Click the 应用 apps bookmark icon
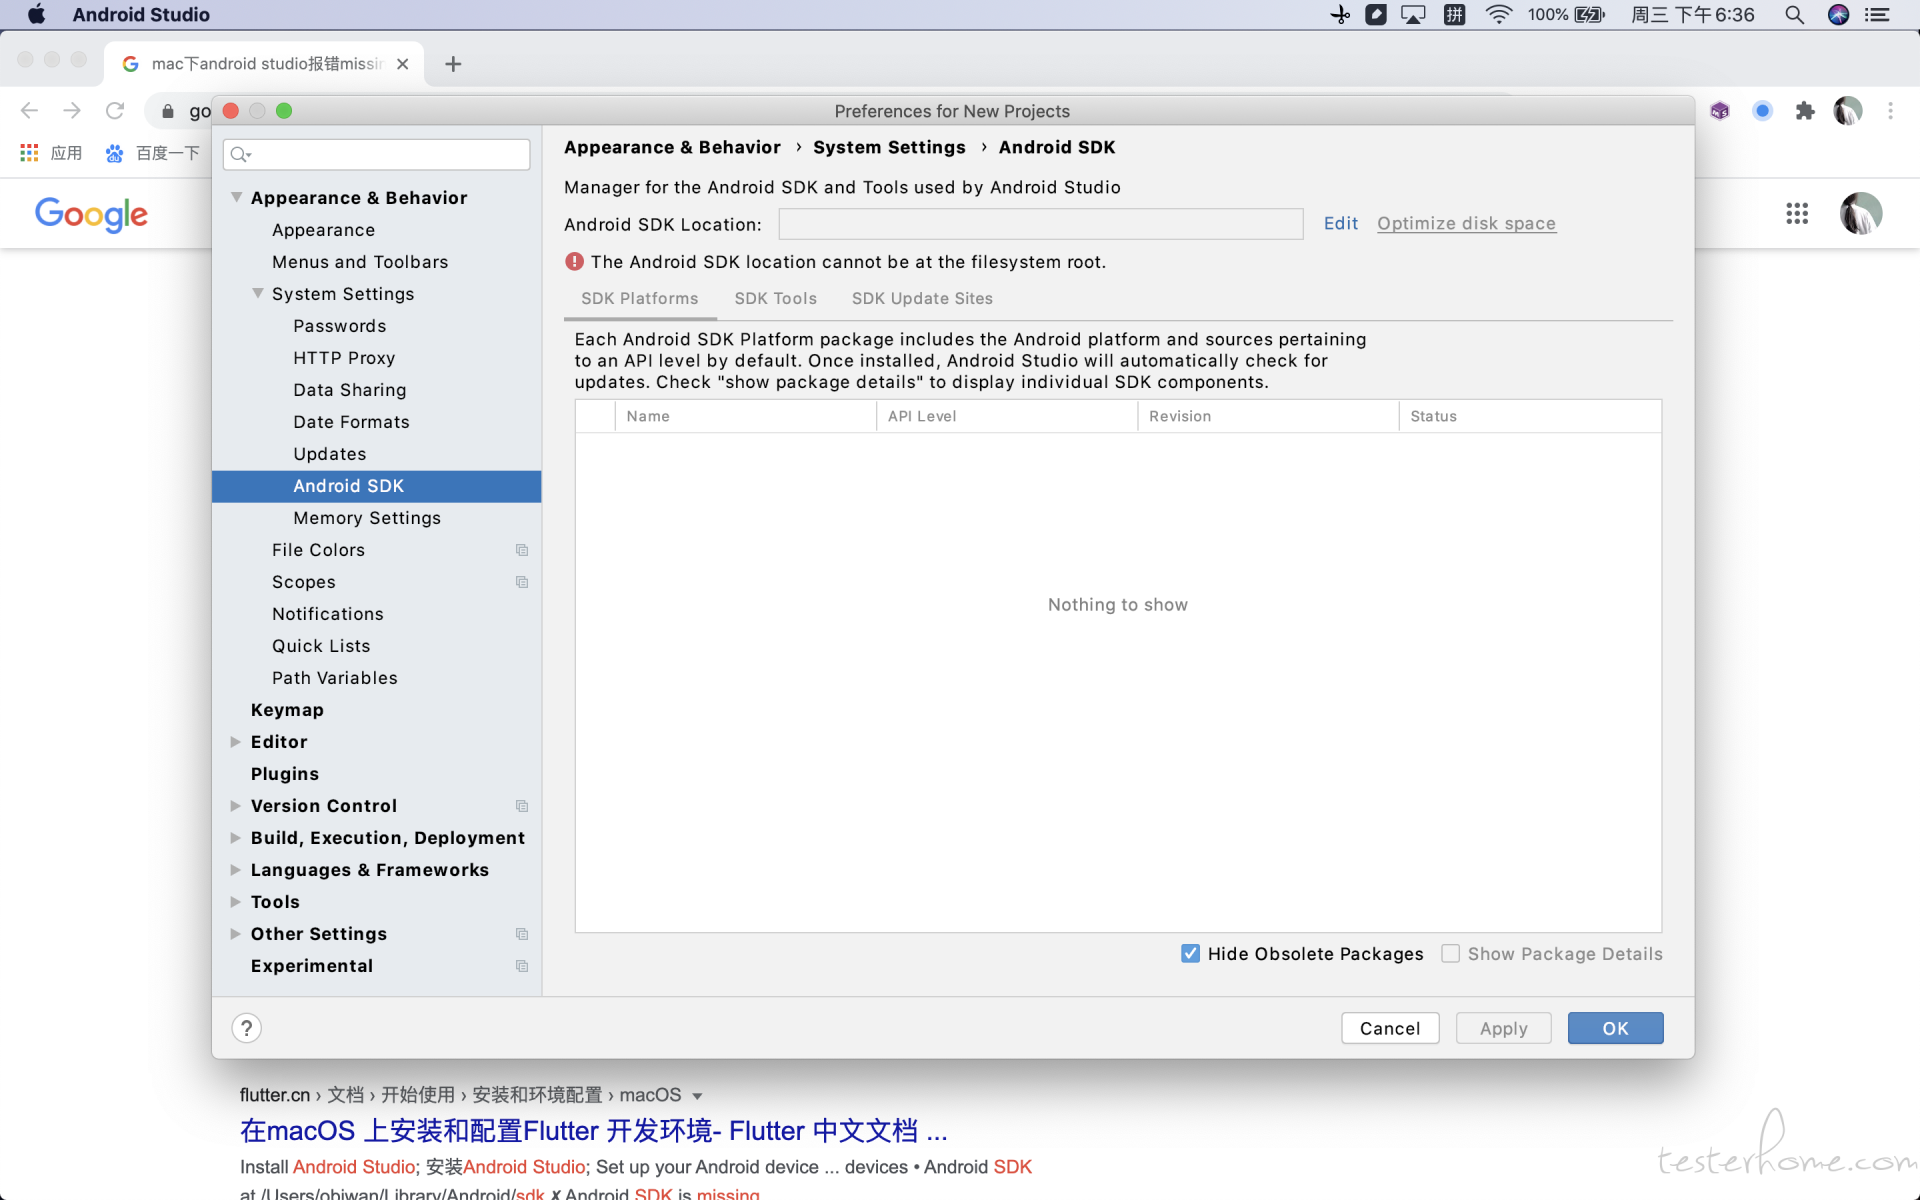The width and height of the screenshot is (1920, 1200). pyautogui.click(x=29, y=153)
